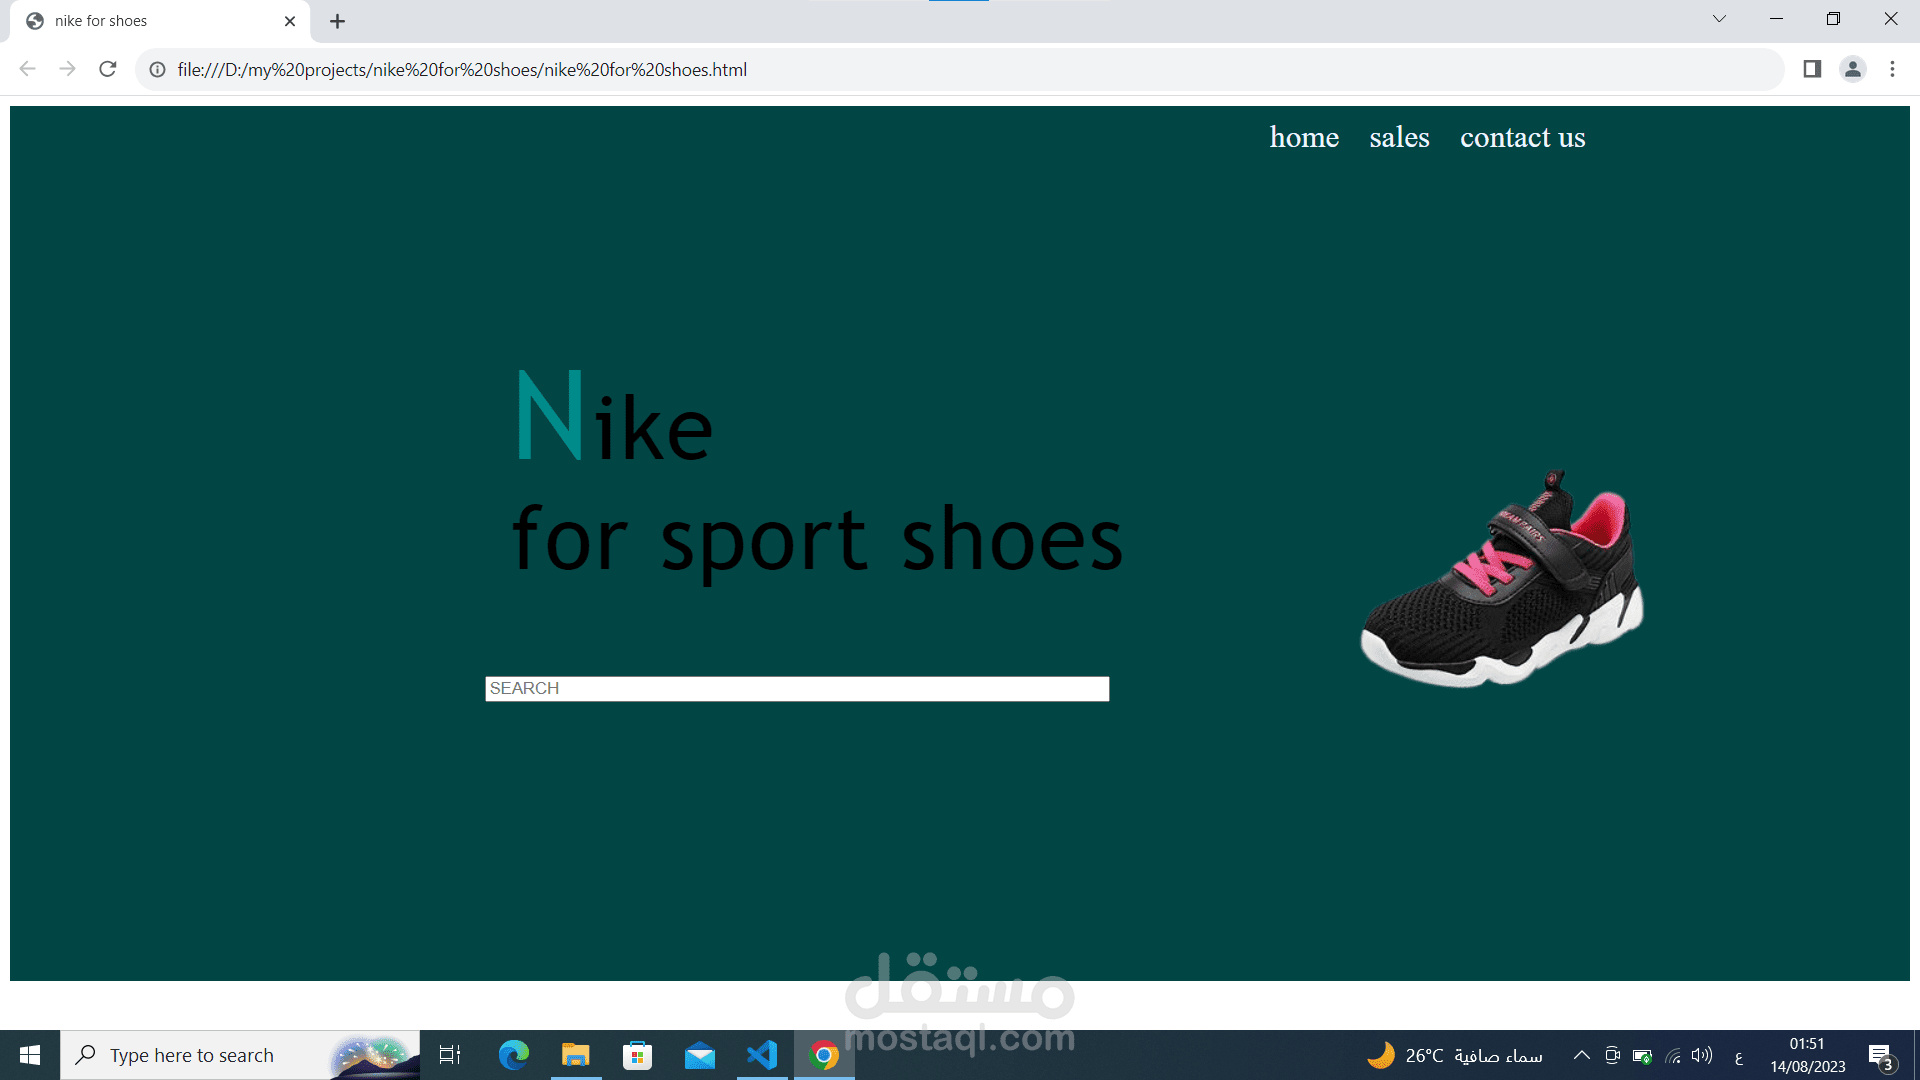Open the sales page link
The image size is (1920, 1080).
point(1399,137)
